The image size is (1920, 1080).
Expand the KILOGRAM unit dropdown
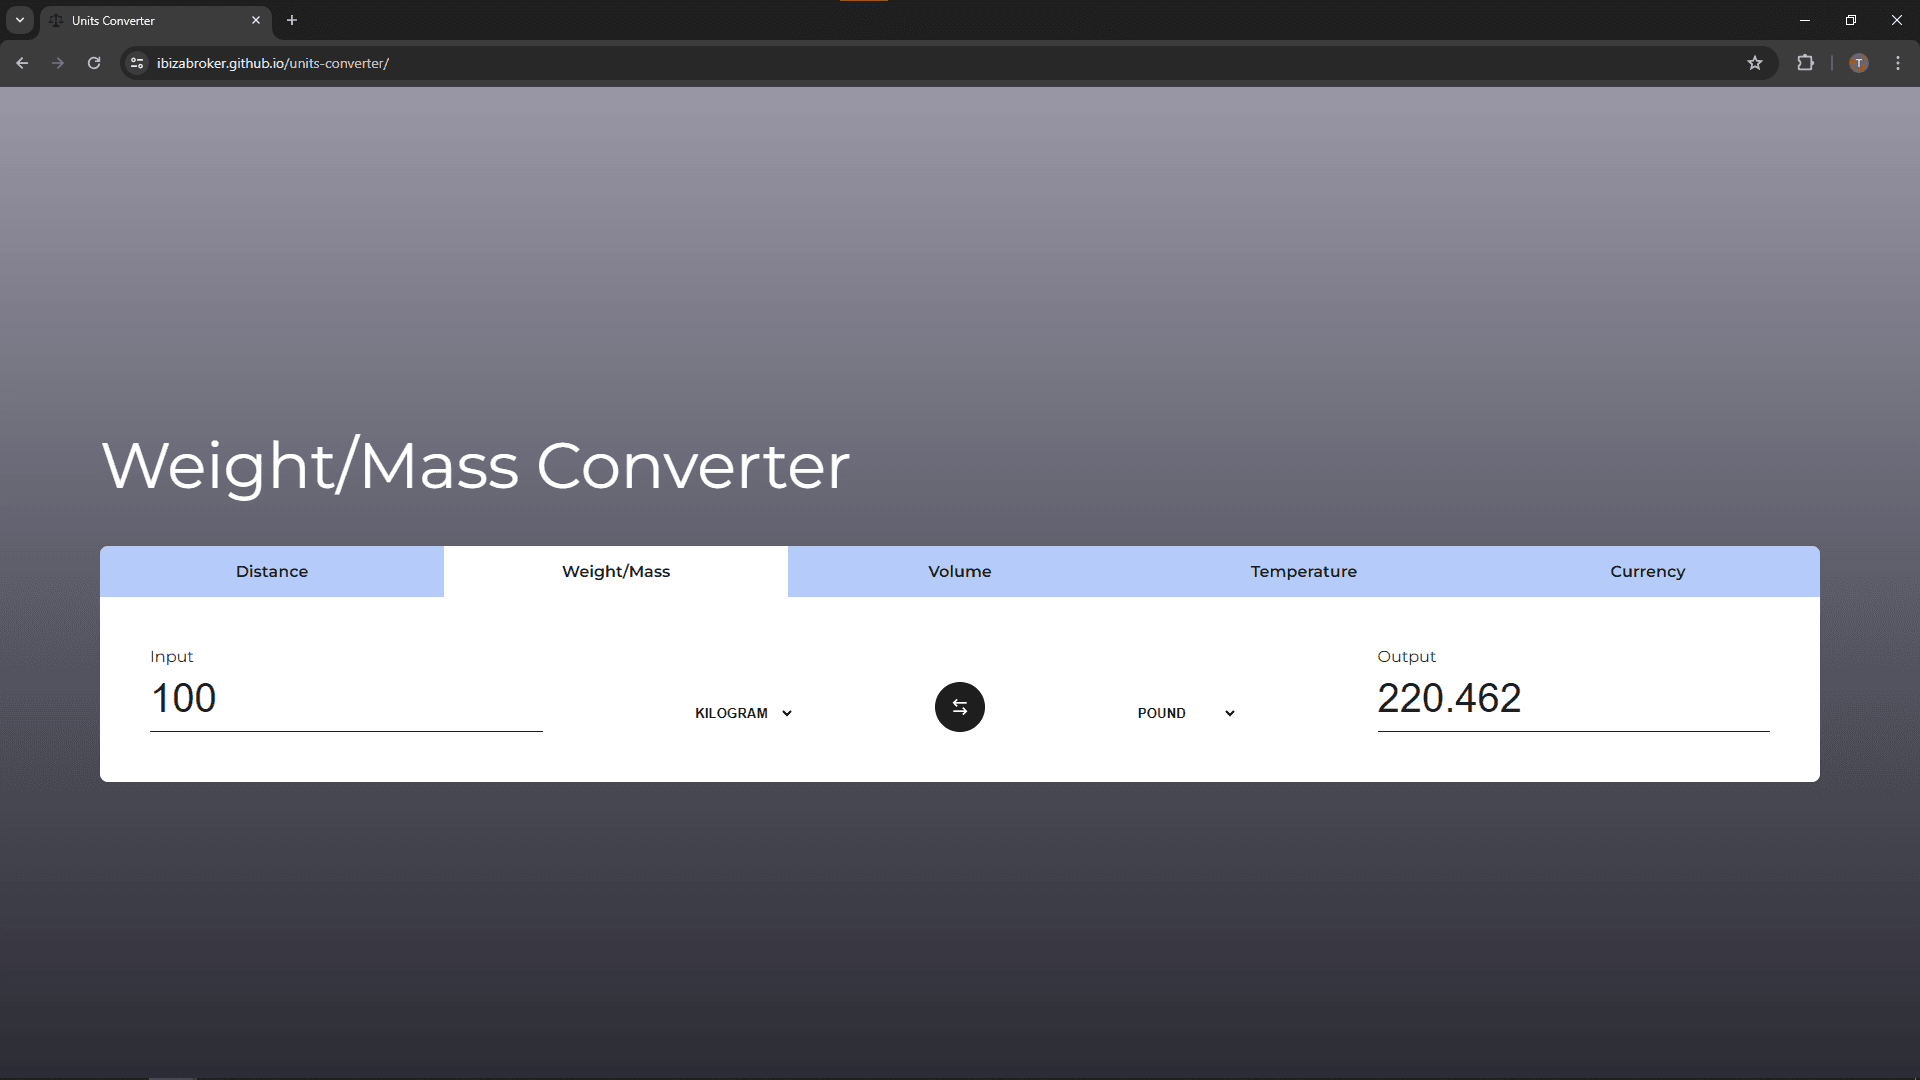[742, 712]
